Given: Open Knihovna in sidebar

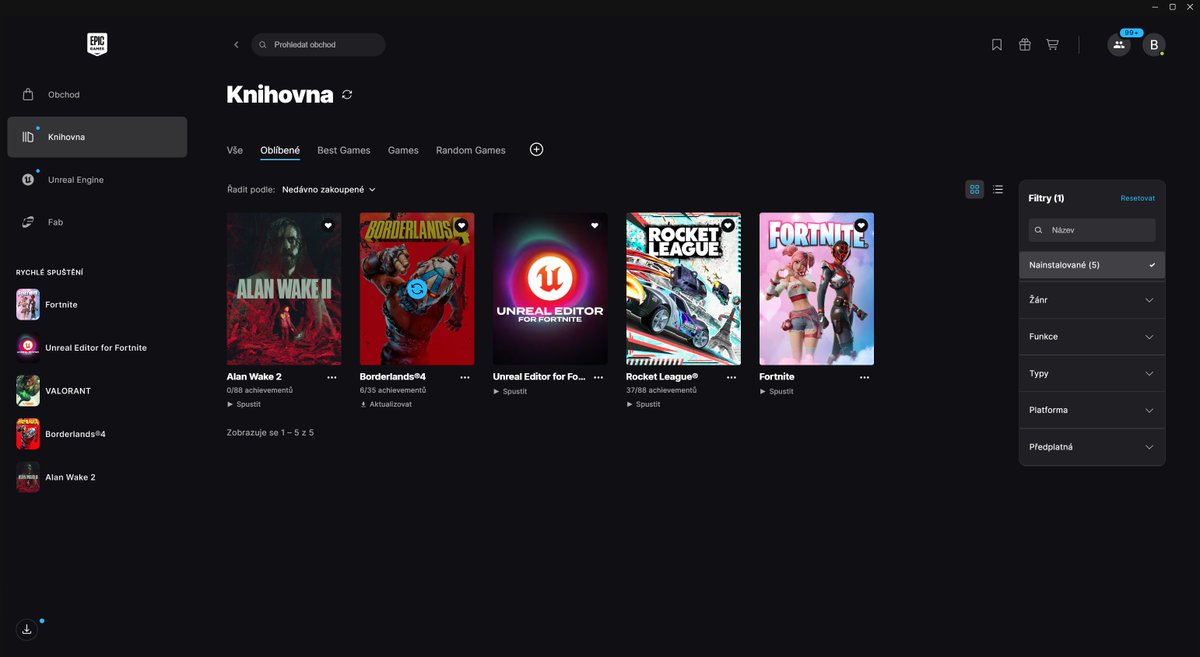Looking at the screenshot, I should click(97, 137).
